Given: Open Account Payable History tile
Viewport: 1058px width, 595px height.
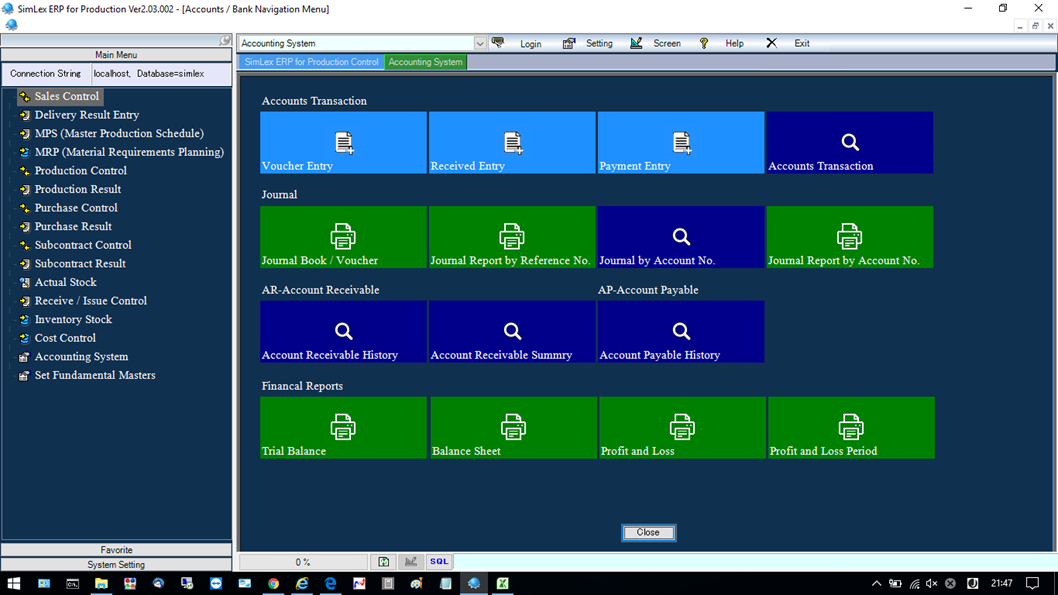Looking at the screenshot, I should 681,331.
